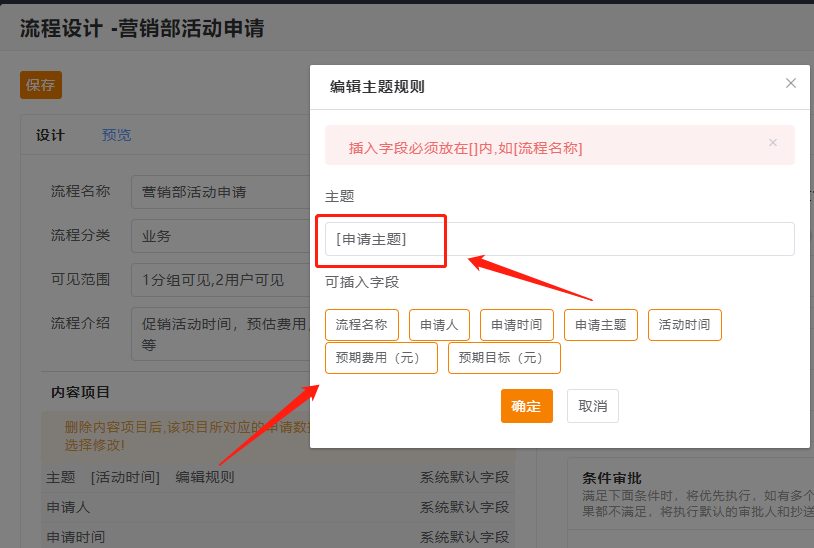Open the 可见范围 selector field
This screenshot has width=814, height=548.
pyautogui.click(x=220, y=280)
